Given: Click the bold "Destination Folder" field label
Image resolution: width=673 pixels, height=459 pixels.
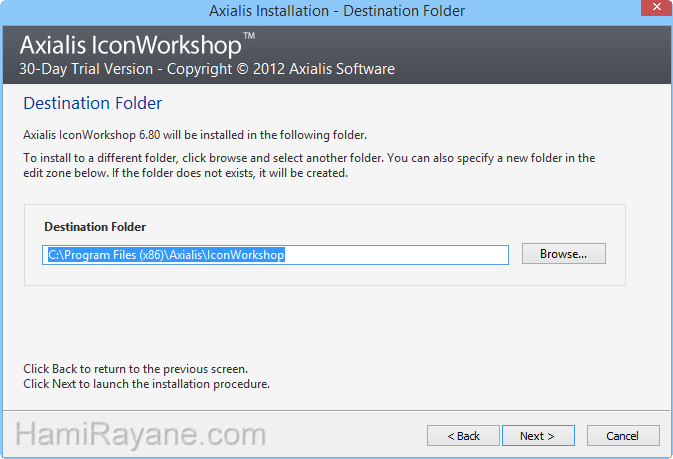Looking at the screenshot, I should click(95, 227).
